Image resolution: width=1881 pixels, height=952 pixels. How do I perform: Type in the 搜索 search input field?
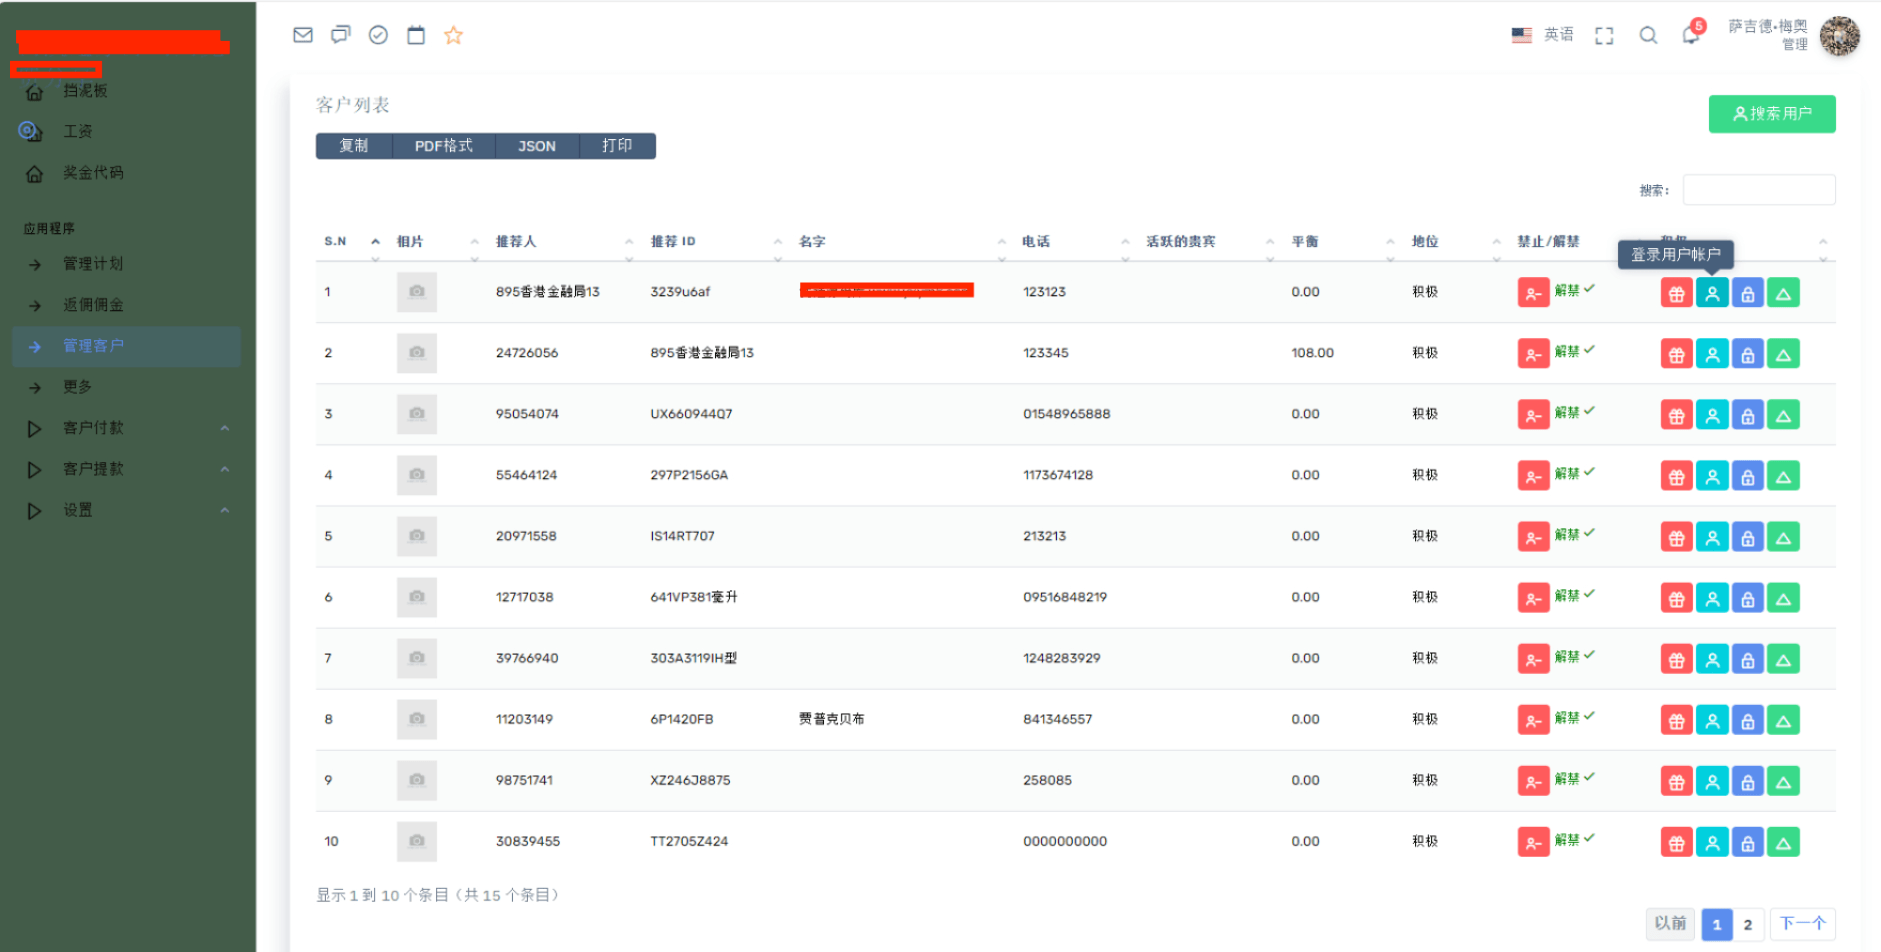pyautogui.click(x=1758, y=189)
